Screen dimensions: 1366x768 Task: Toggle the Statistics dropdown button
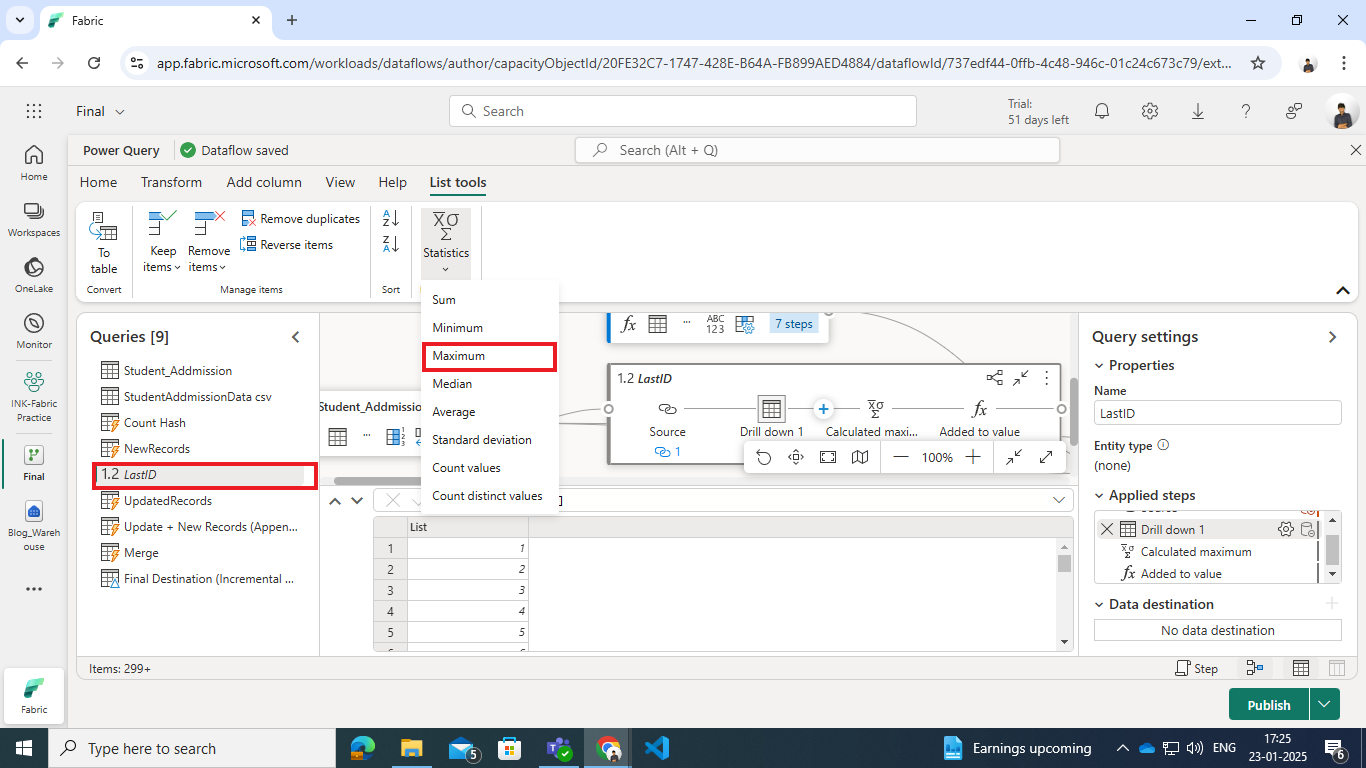[446, 243]
